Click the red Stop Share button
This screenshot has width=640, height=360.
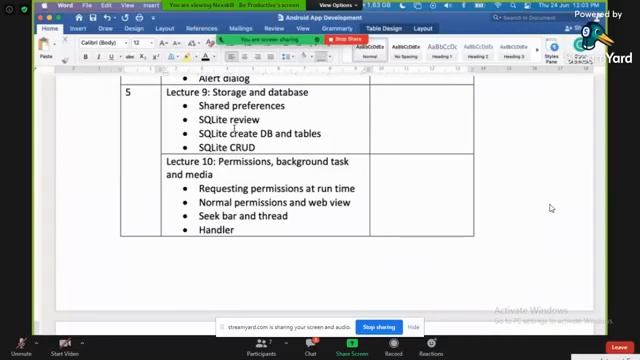346,39
